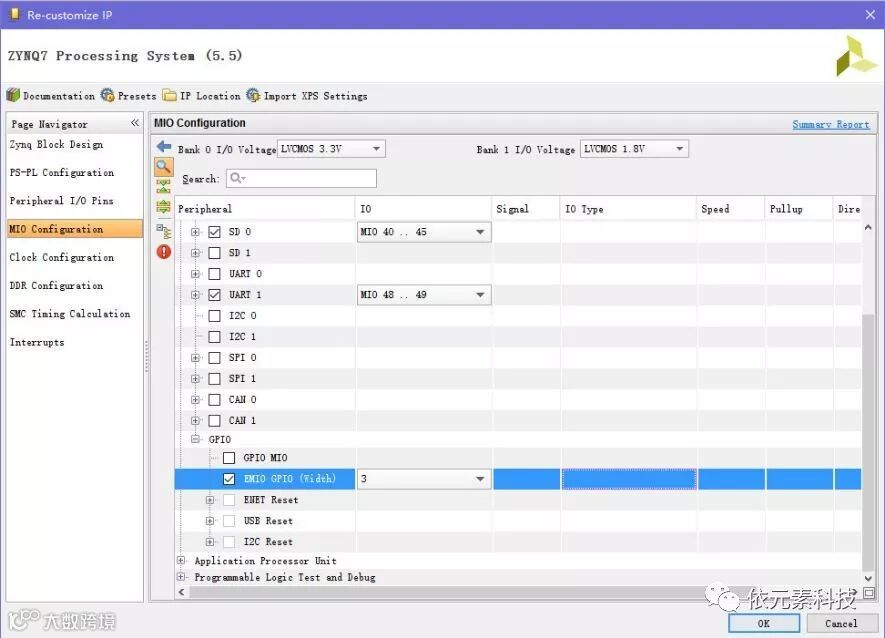Enable the GPIO MIO checkbox
Image resolution: width=885 pixels, height=638 pixels.
[x=229, y=458]
